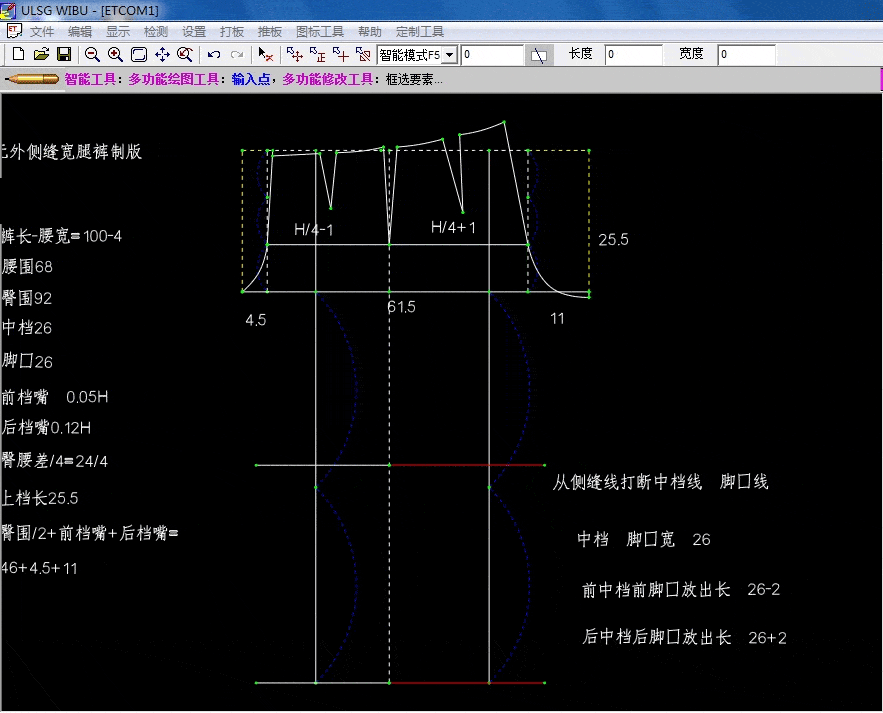Open the 打板 menu

click(232, 31)
